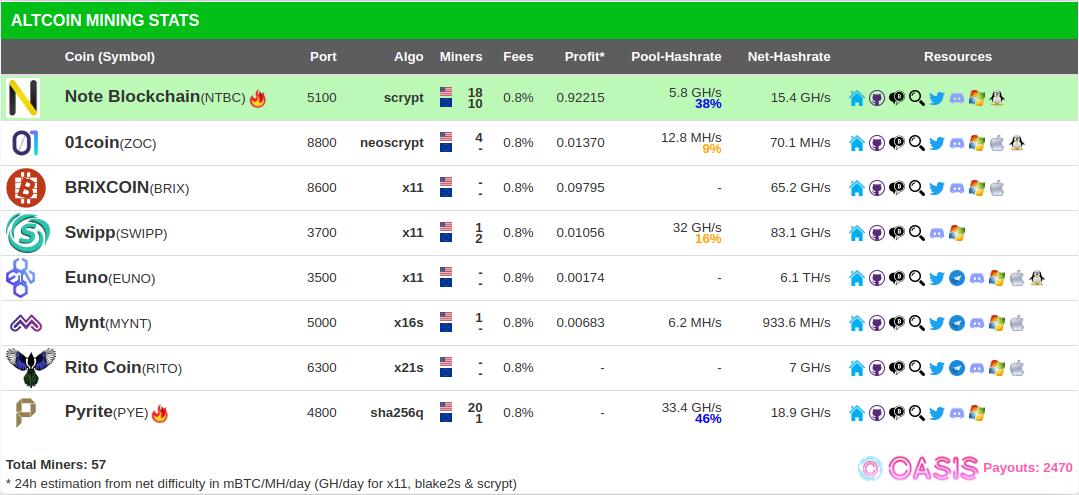Image resolution: width=1079 pixels, height=495 pixels.
Task: Open the Twitter icon in the Euno row
Action: pos(937,278)
